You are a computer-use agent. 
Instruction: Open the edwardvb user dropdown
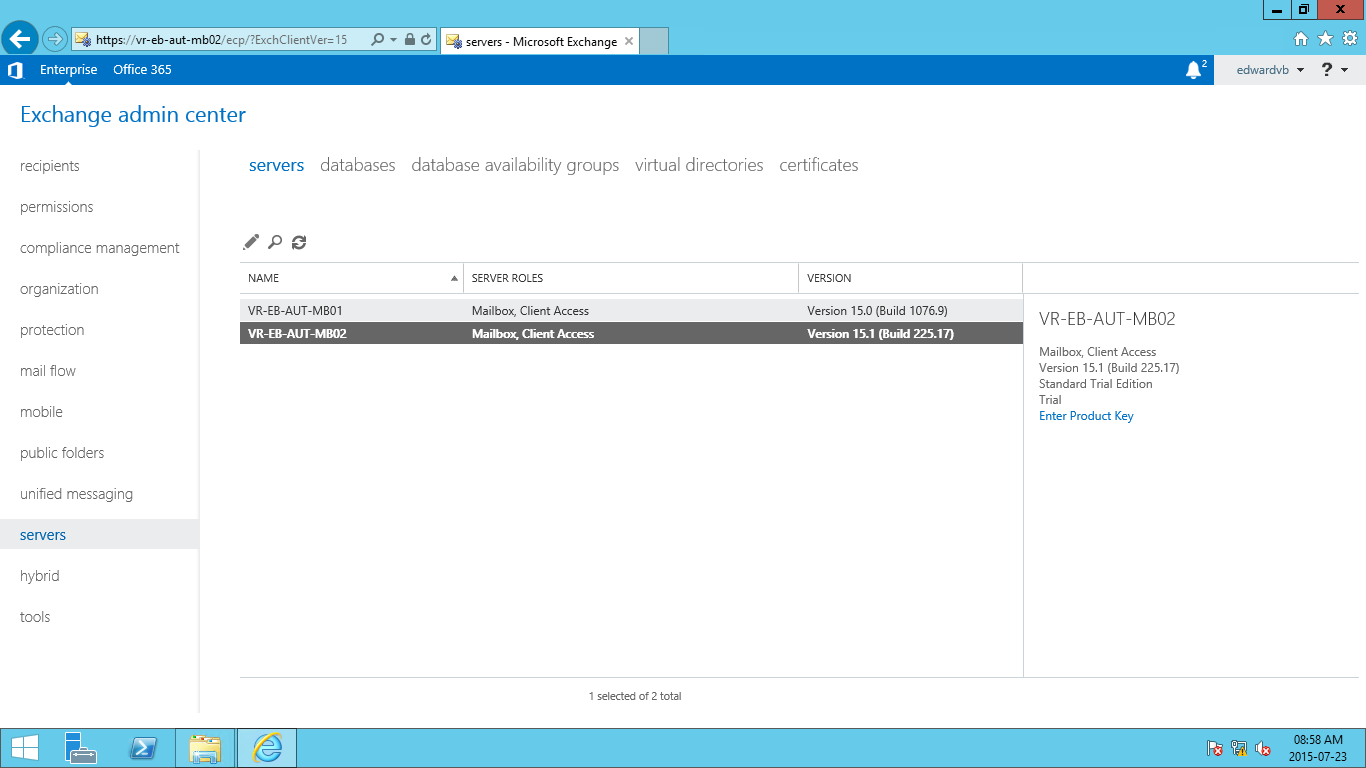[1270, 70]
